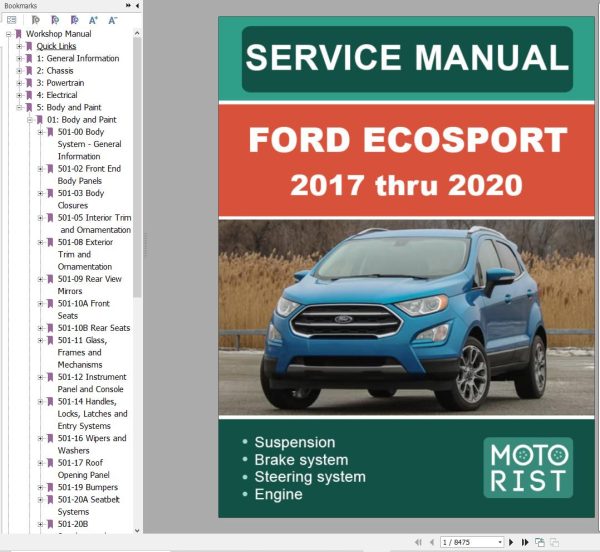Open the Quick Links bookmark
The image size is (600, 552).
point(56,46)
